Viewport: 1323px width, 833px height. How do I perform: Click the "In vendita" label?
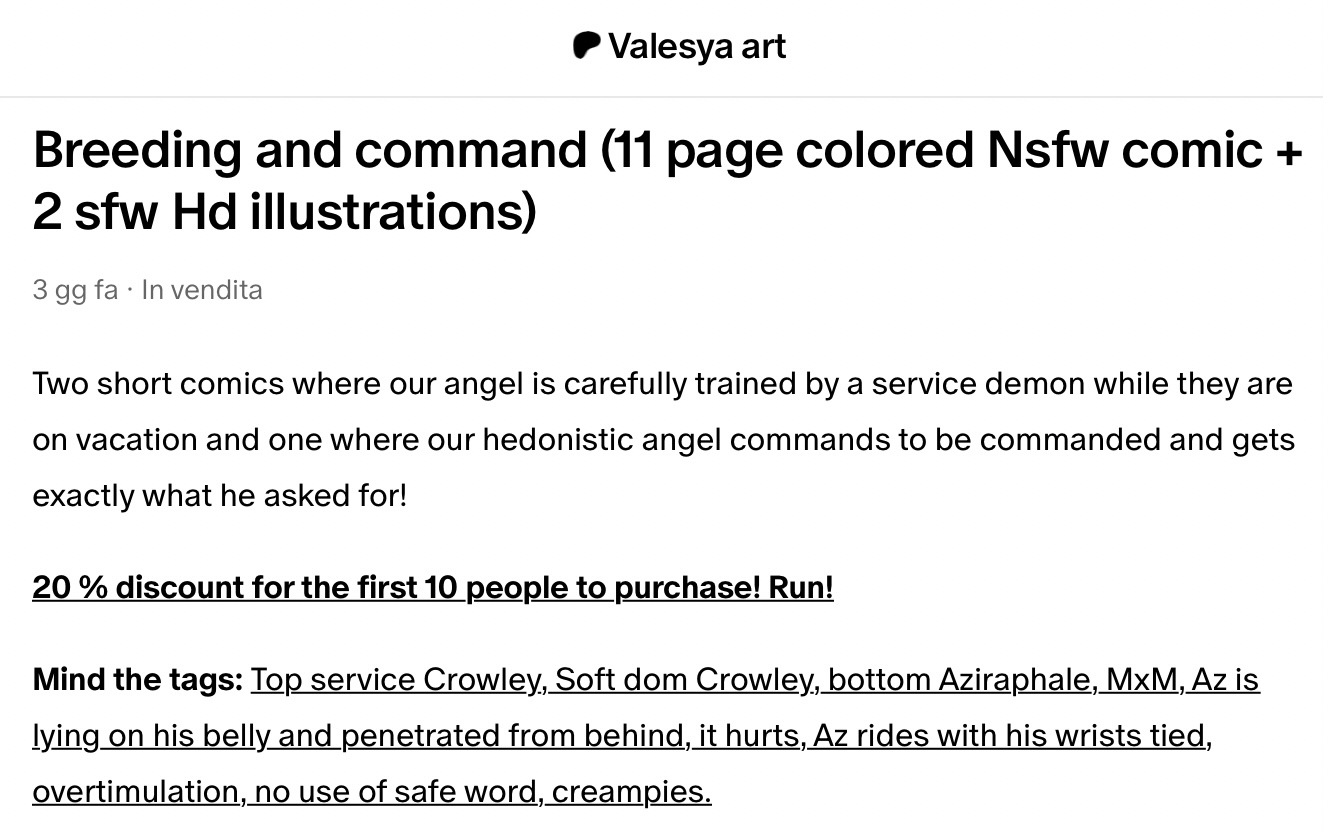click(x=202, y=290)
